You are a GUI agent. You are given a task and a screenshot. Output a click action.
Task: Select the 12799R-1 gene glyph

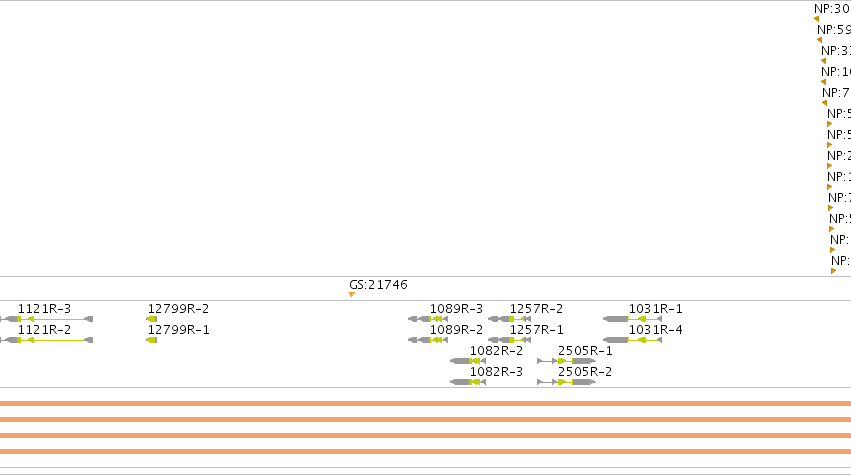151,340
